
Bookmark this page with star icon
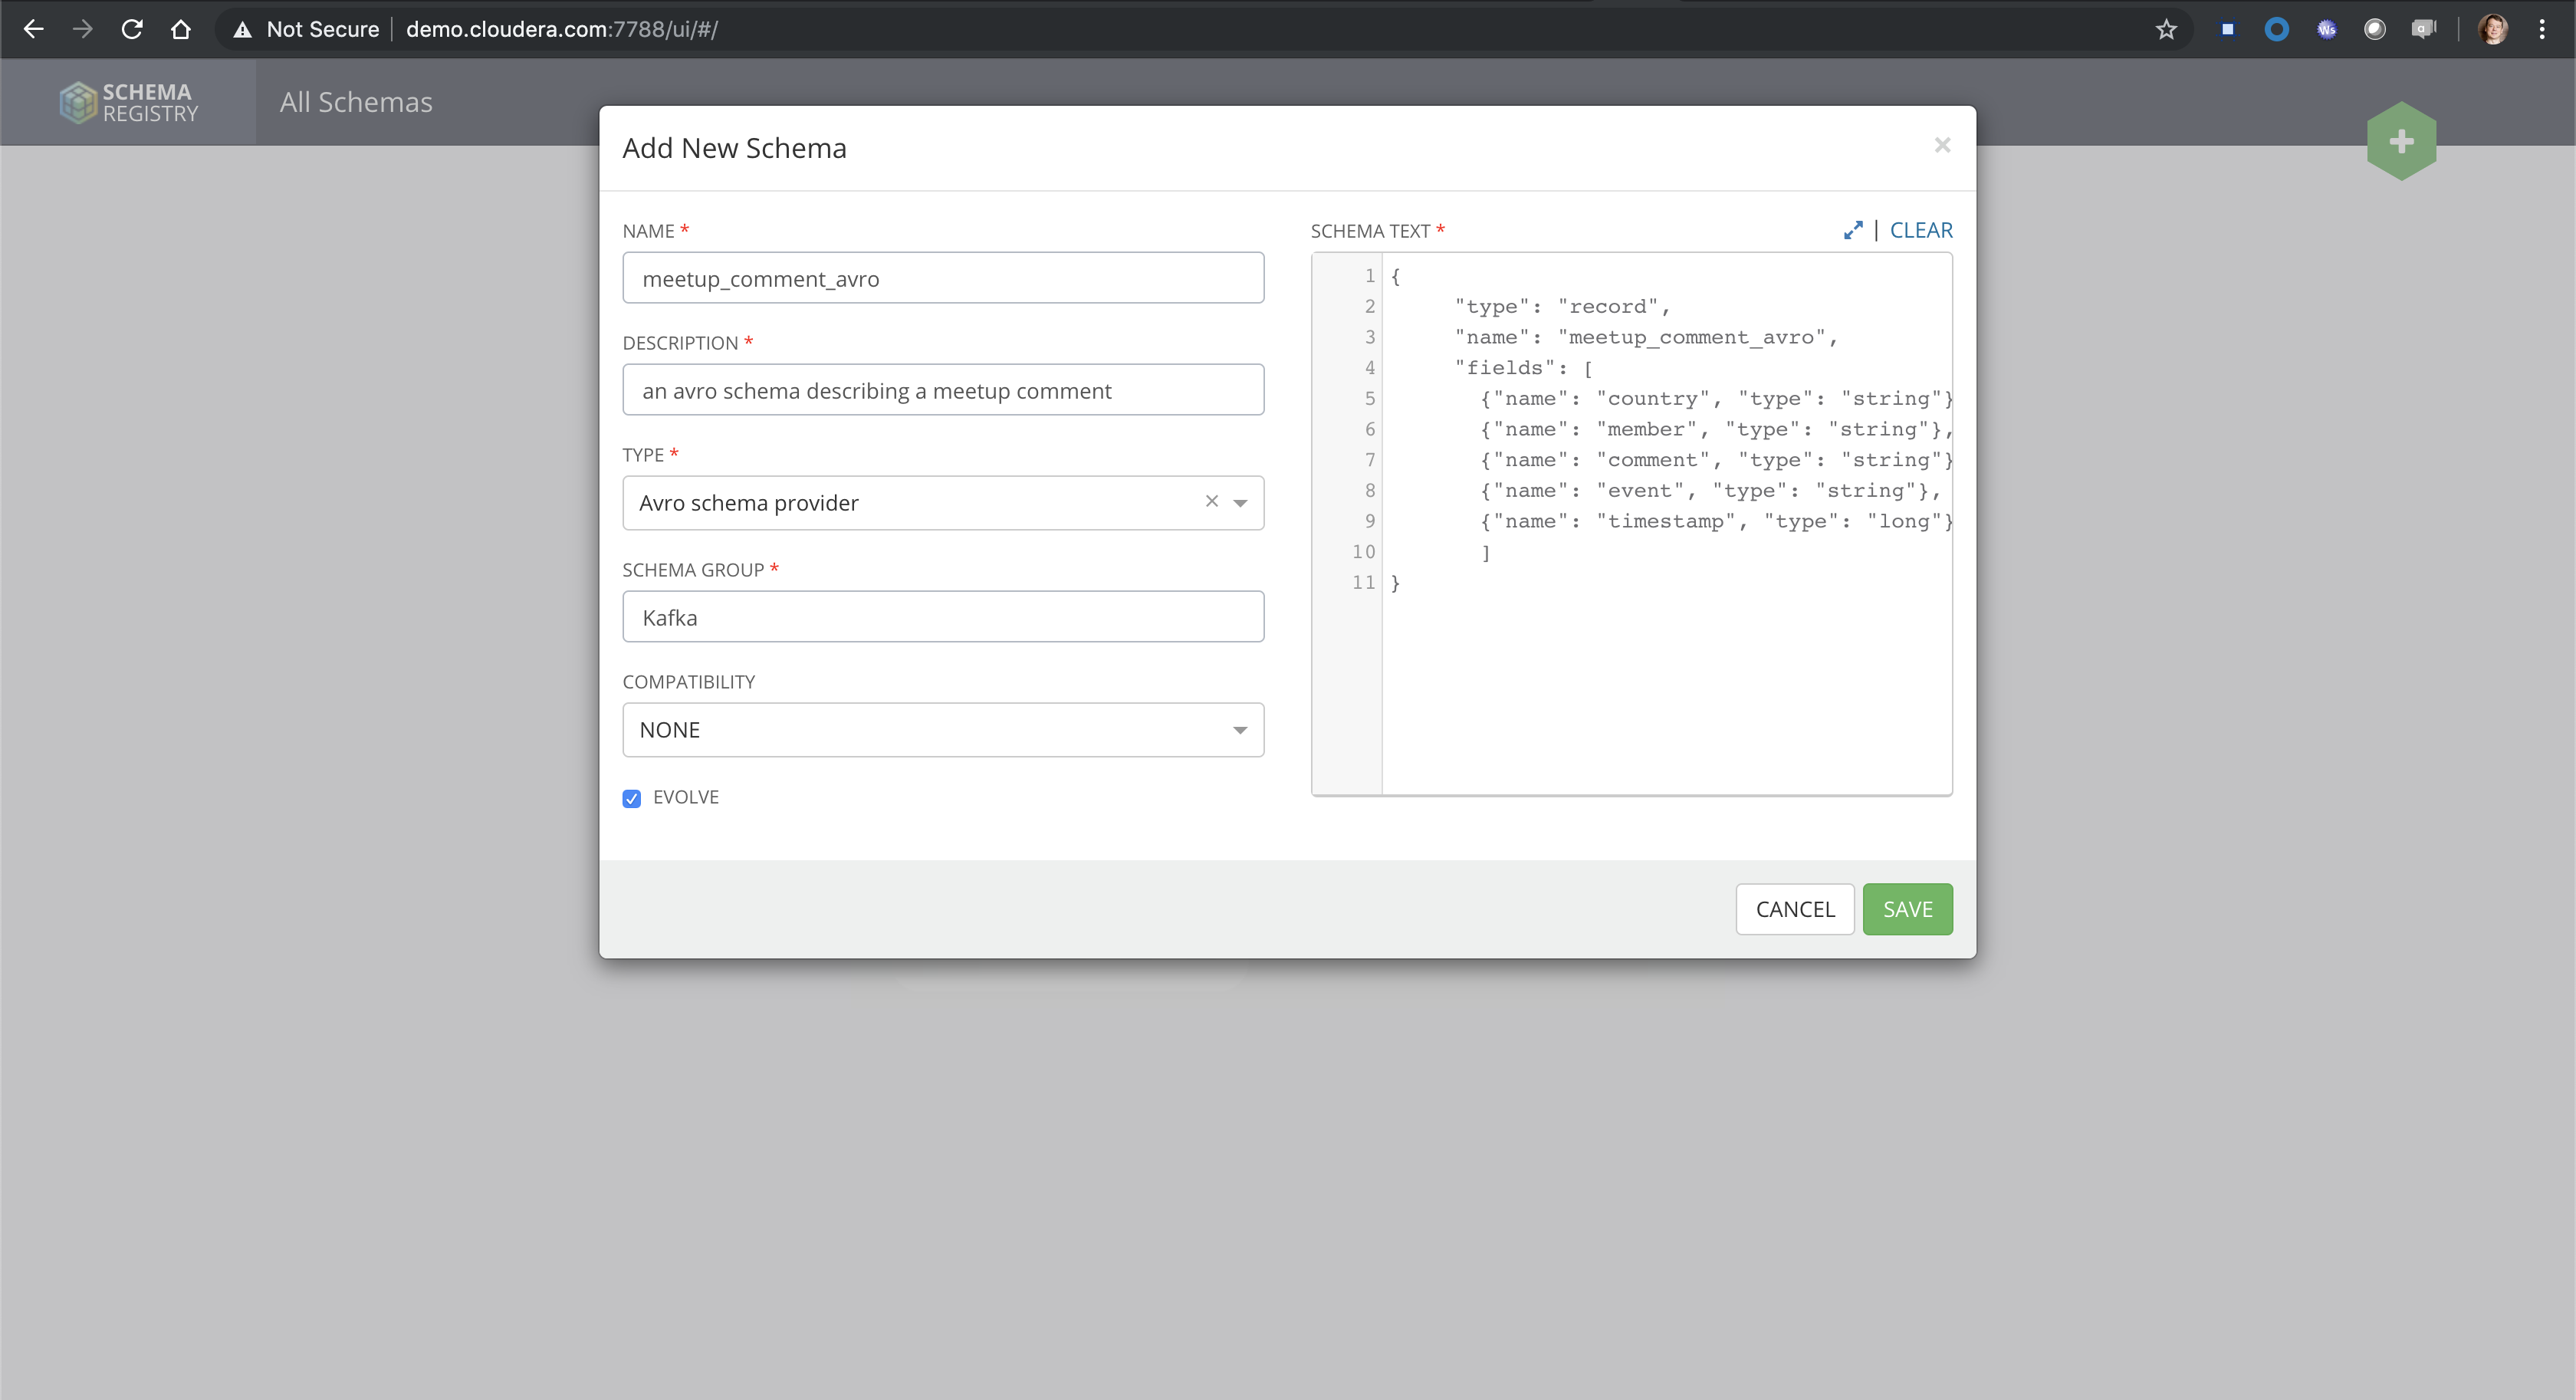click(2166, 29)
